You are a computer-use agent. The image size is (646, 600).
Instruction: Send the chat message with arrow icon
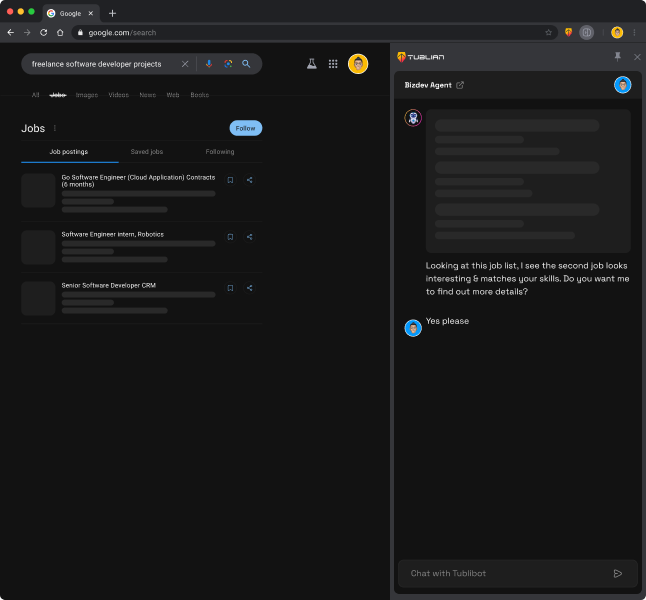[617, 573]
